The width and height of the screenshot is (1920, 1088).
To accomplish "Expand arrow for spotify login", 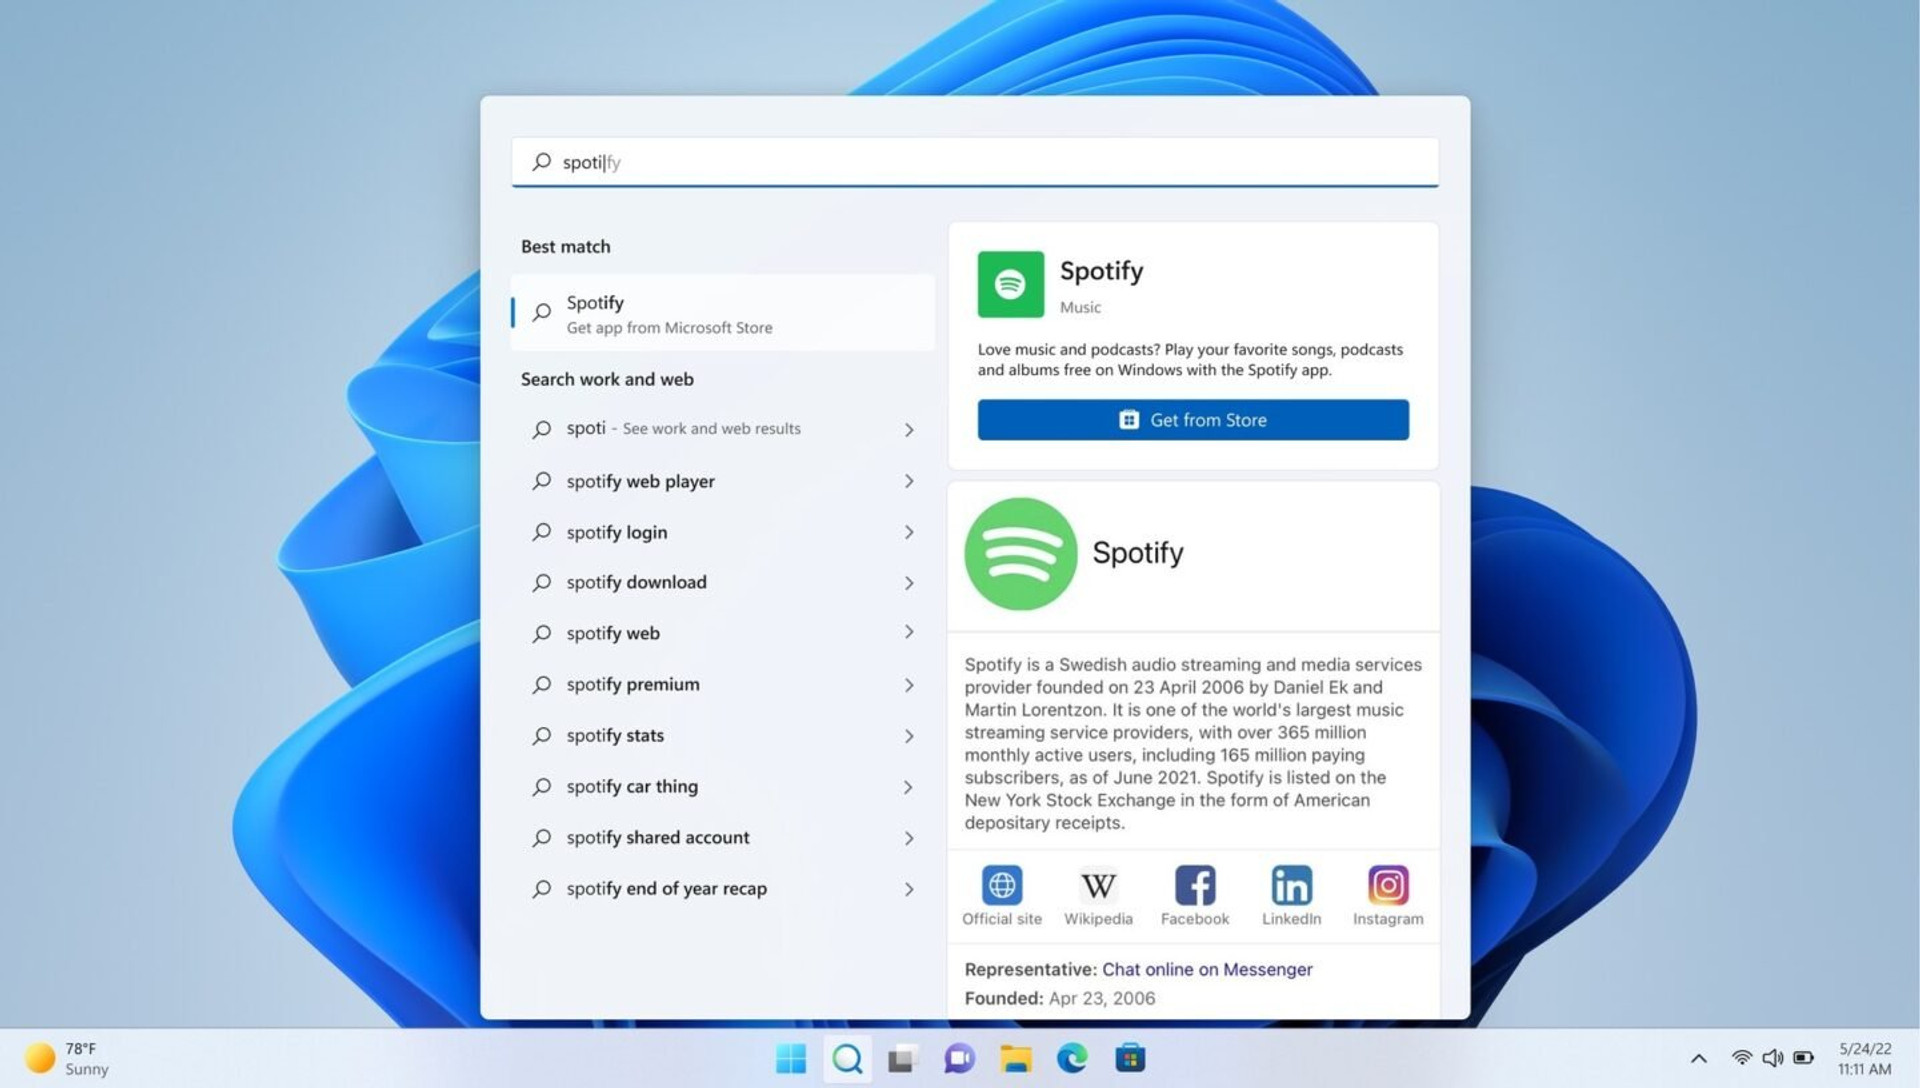I will tap(909, 532).
